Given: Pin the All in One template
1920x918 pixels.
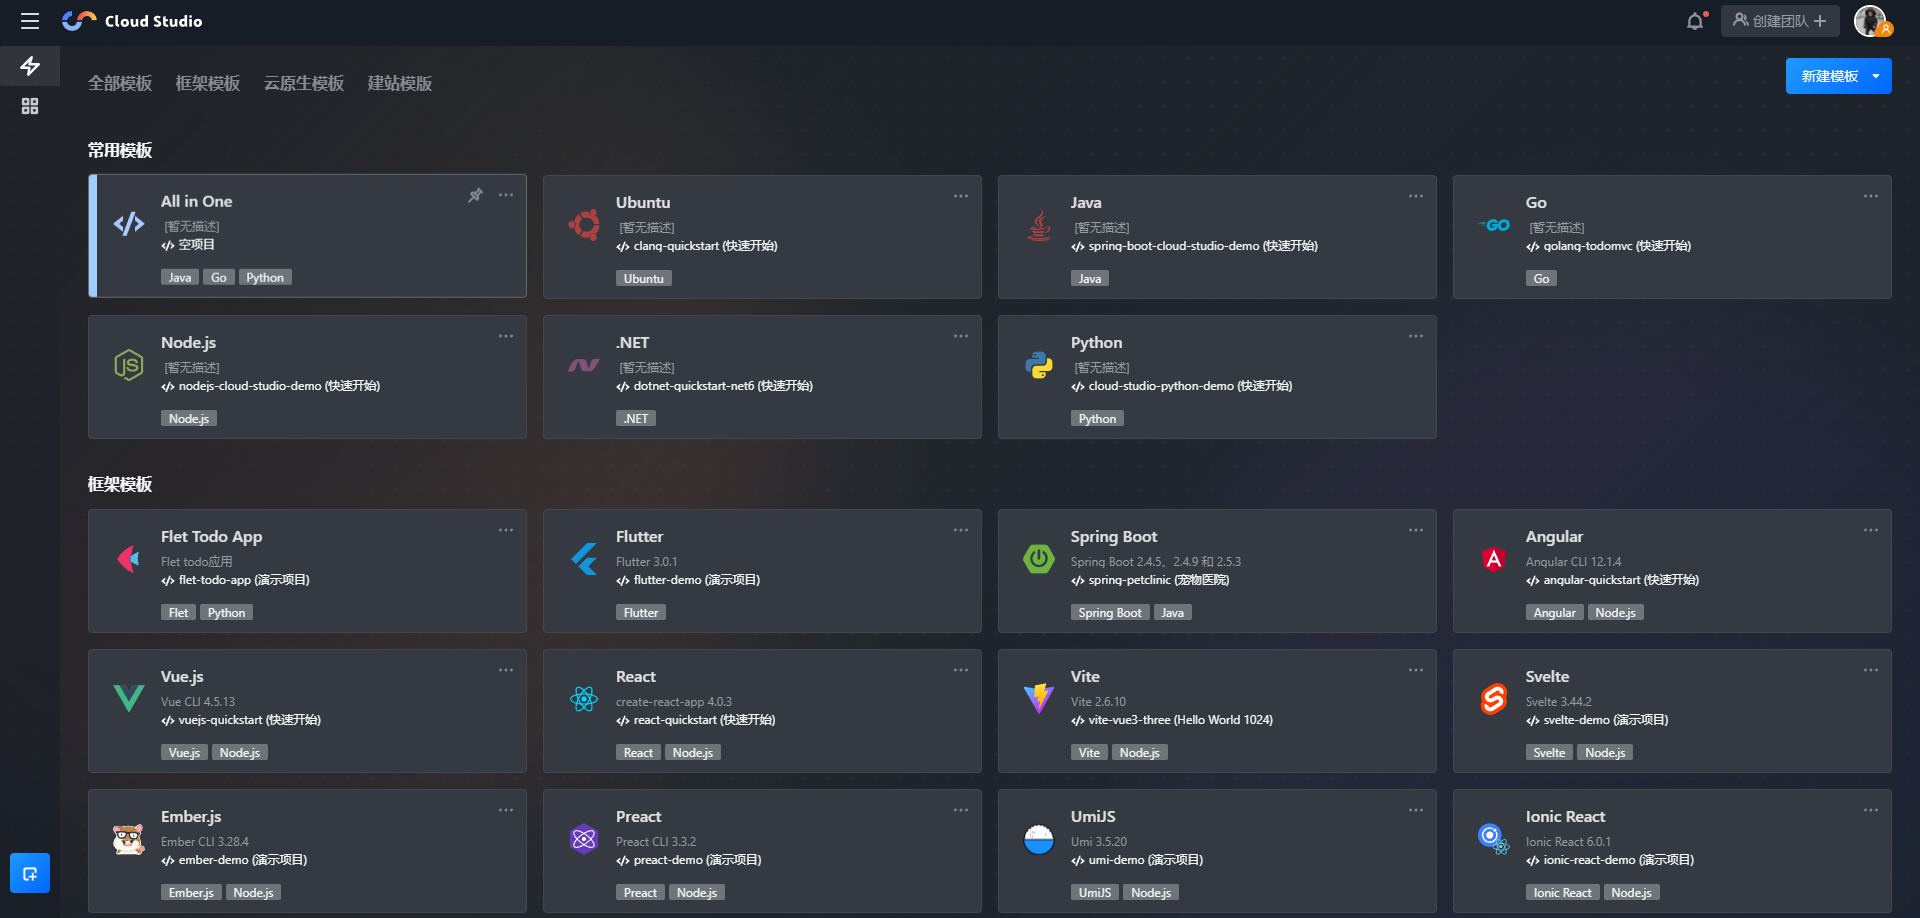Looking at the screenshot, I should [x=476, y=195].
